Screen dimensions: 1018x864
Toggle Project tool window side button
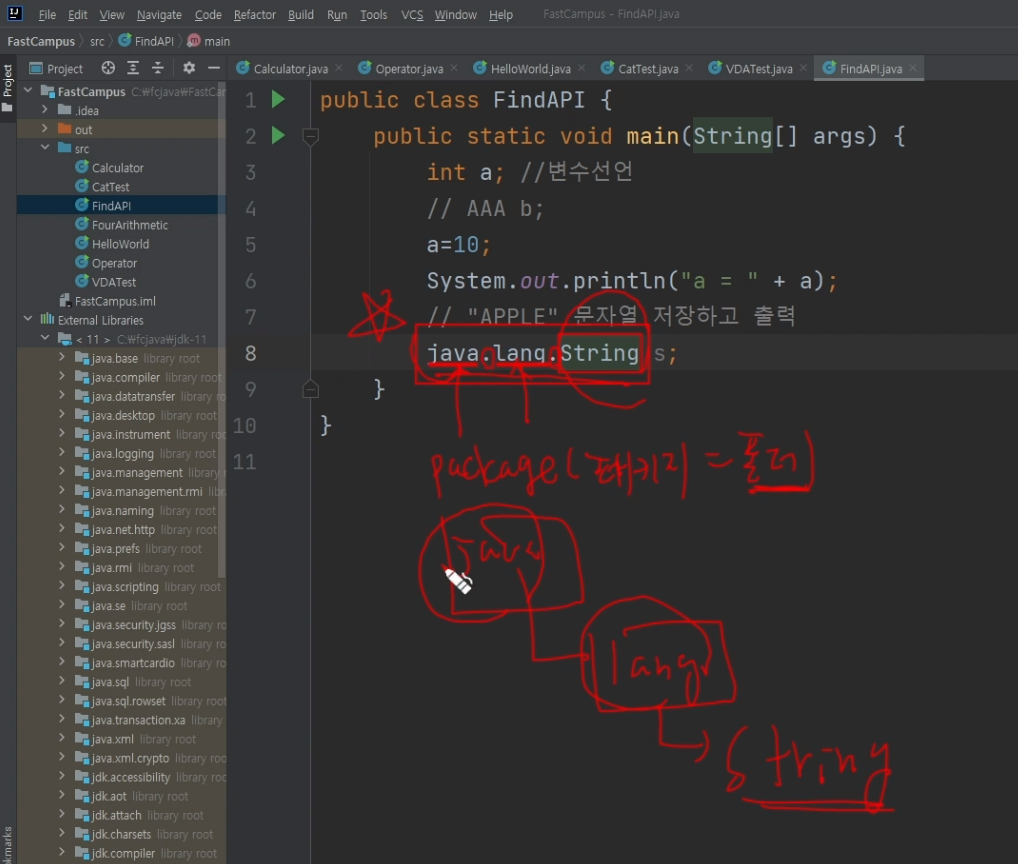7,88
